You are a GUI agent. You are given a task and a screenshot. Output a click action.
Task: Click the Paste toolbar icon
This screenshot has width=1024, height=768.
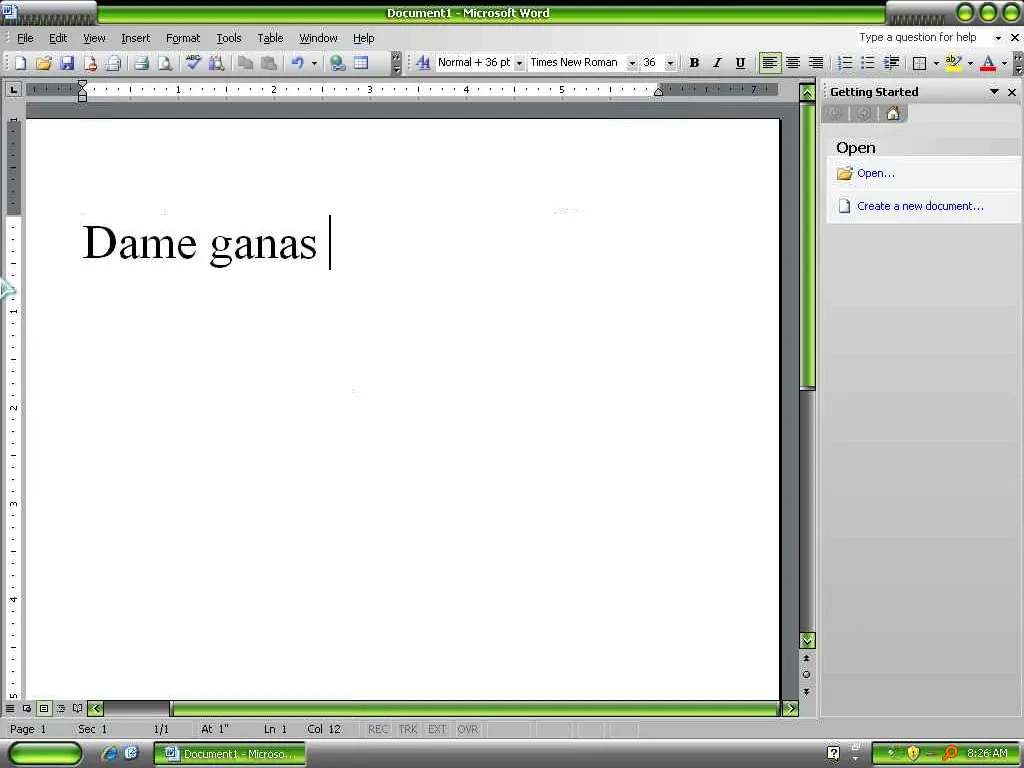coord(268,63)
